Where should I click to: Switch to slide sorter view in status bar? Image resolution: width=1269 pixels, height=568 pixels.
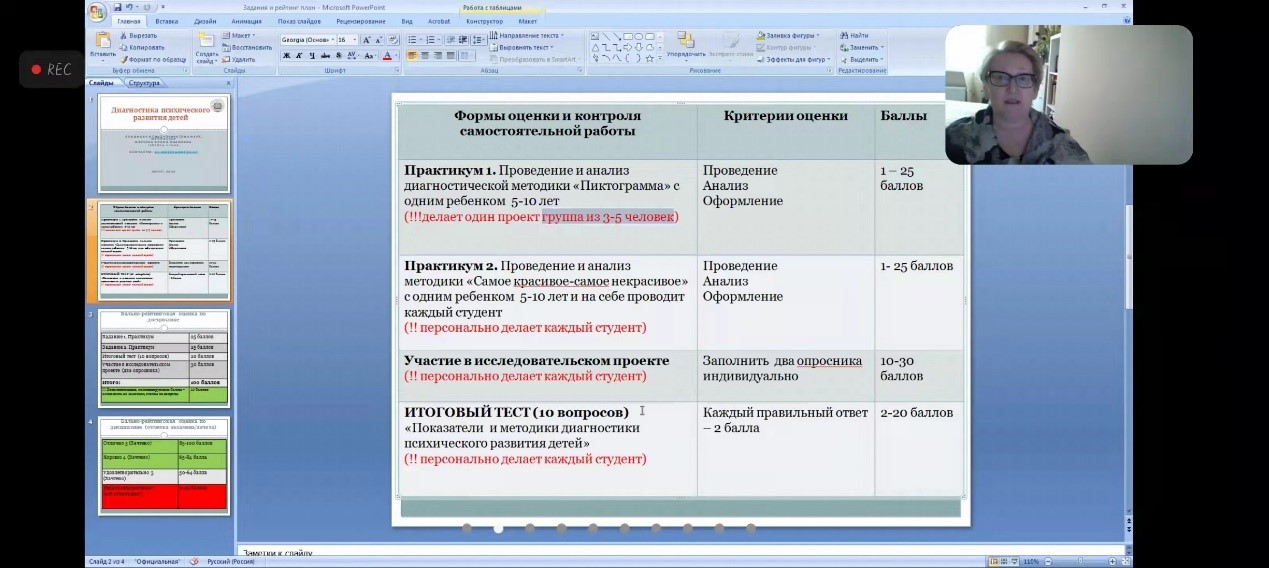click(1003, 561)
